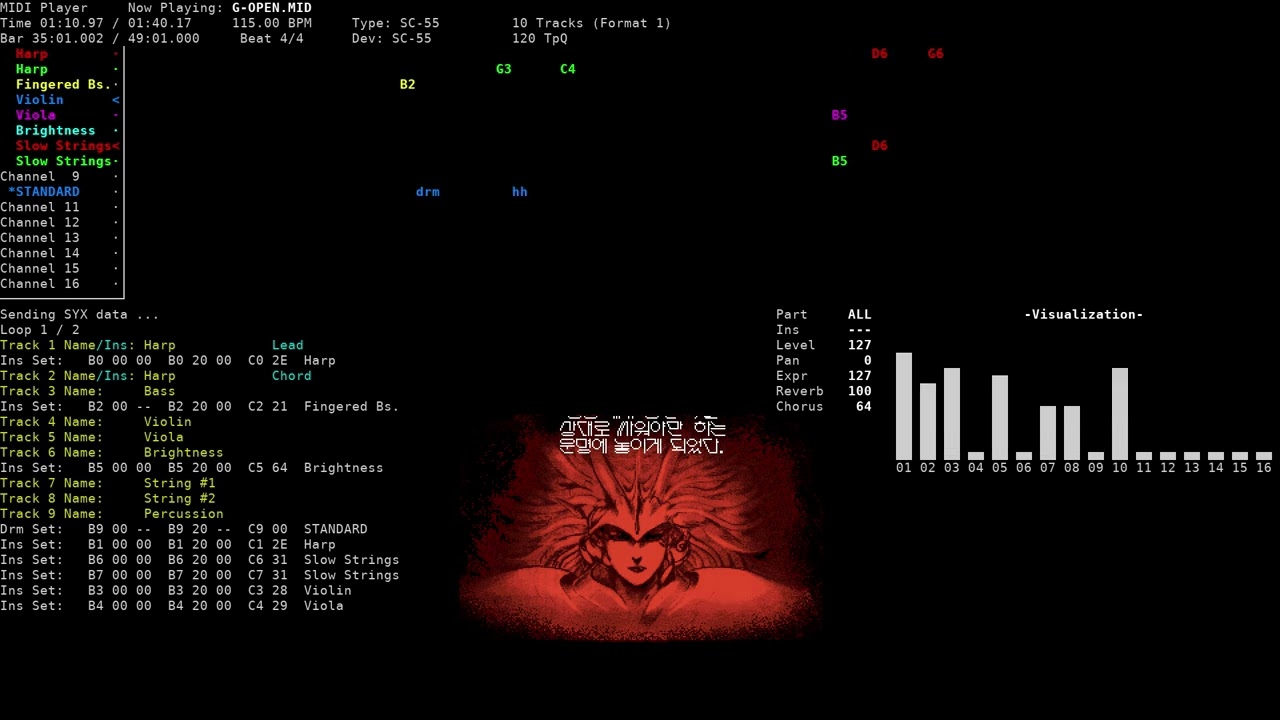
Task: Click the hh hi-hat note marker
Action: coord(520,192)
